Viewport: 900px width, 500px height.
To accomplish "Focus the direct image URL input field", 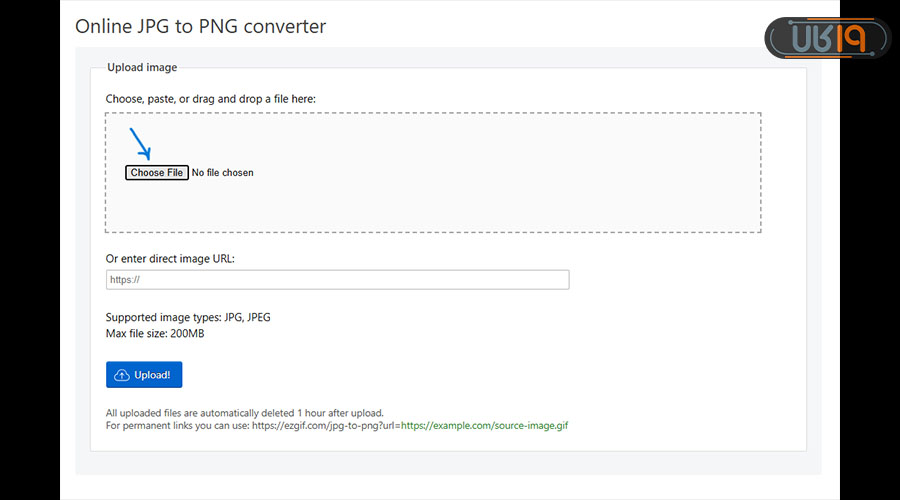I will click(337, 280).
